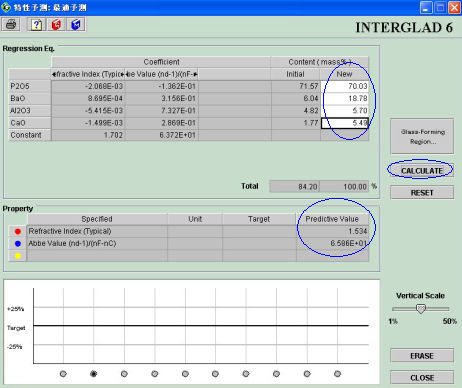Click the Initial column header
Screen dimensions: 462x388
[295, 74]
